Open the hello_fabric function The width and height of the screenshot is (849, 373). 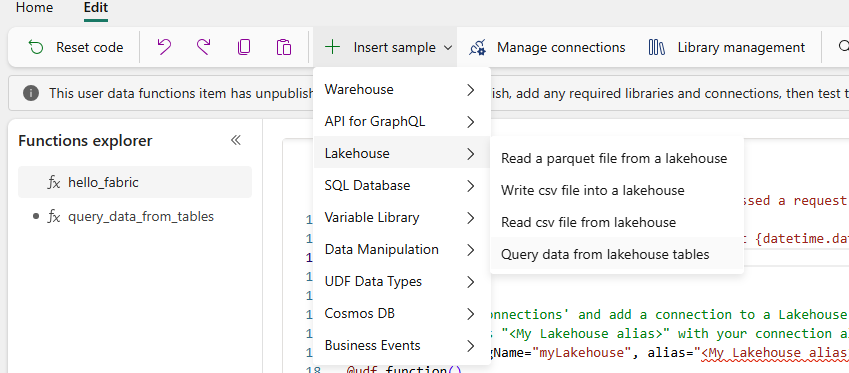click(135, 182)
